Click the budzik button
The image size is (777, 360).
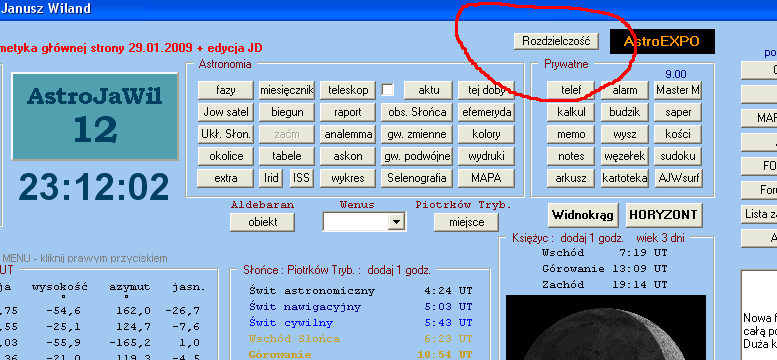coord(624,112)
